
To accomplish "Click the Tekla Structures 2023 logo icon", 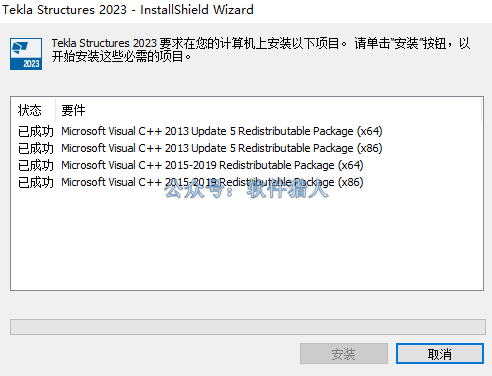I will (26, 54).
